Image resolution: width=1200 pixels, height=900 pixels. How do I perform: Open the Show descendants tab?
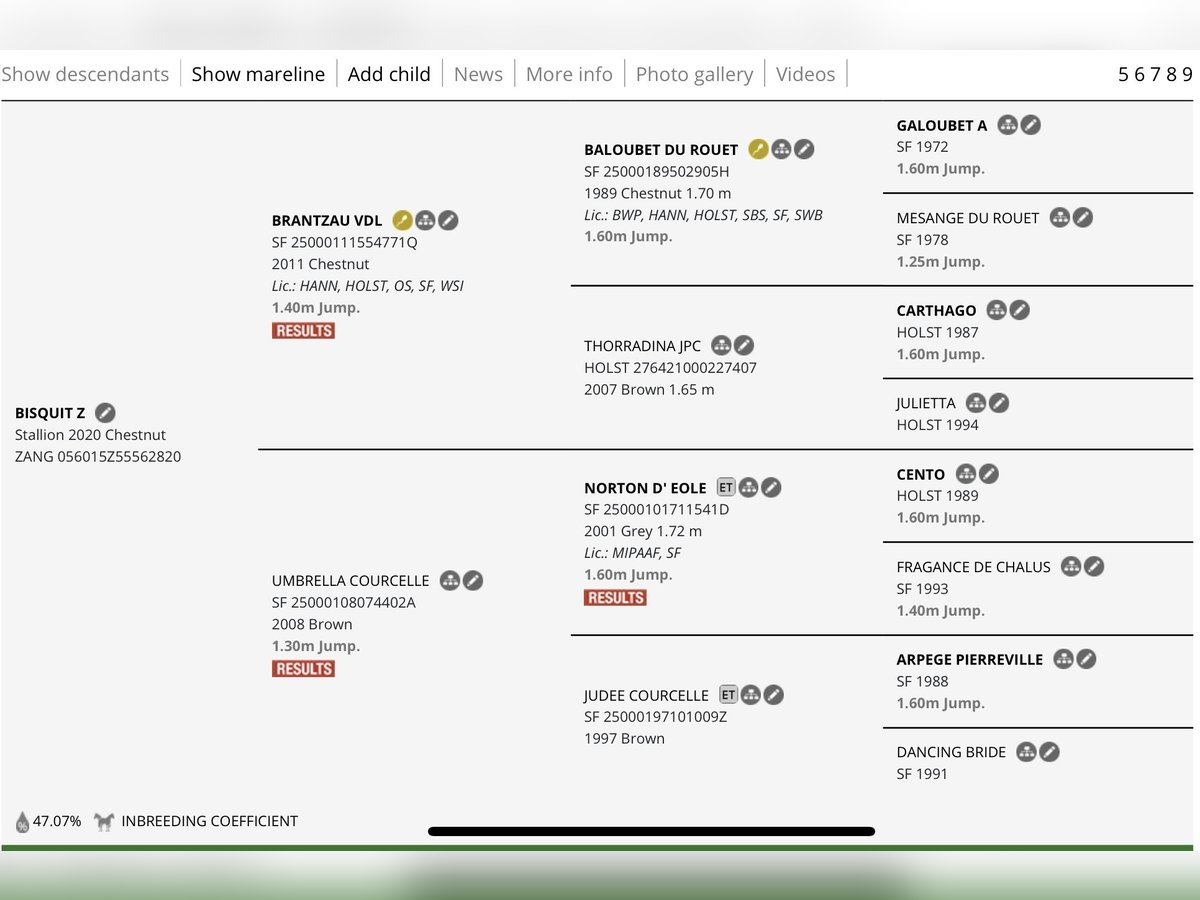pos(85,74)
